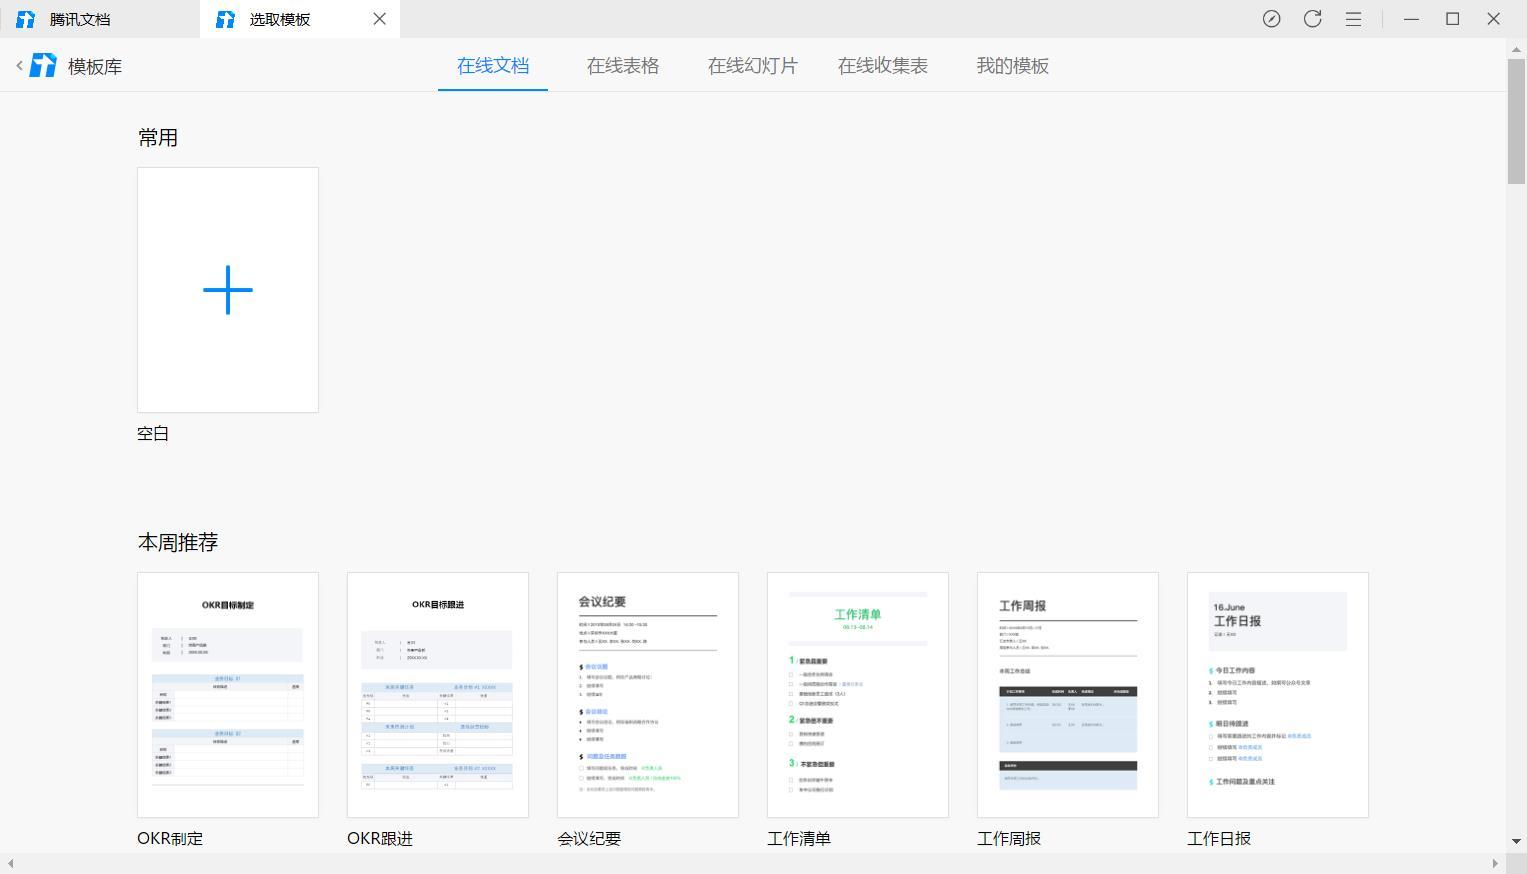Go back using the arrow beside 模板库
The height and width of the screenshot is (874, 1527).
click(x=19, y=65)
